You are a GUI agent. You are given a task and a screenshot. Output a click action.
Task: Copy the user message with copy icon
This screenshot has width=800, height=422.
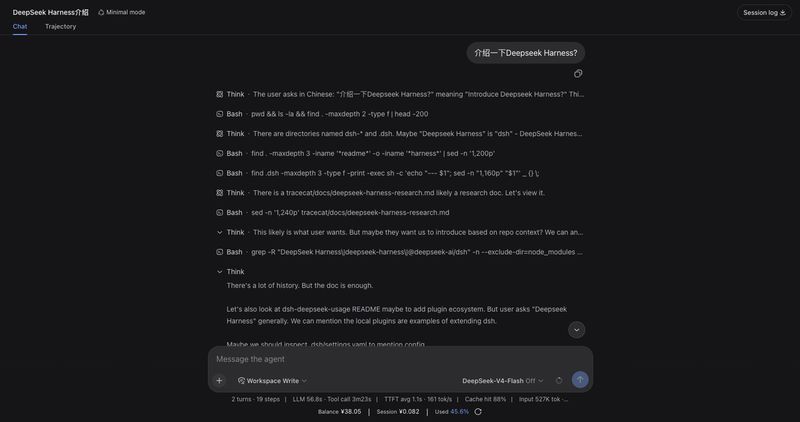[578, 74]
